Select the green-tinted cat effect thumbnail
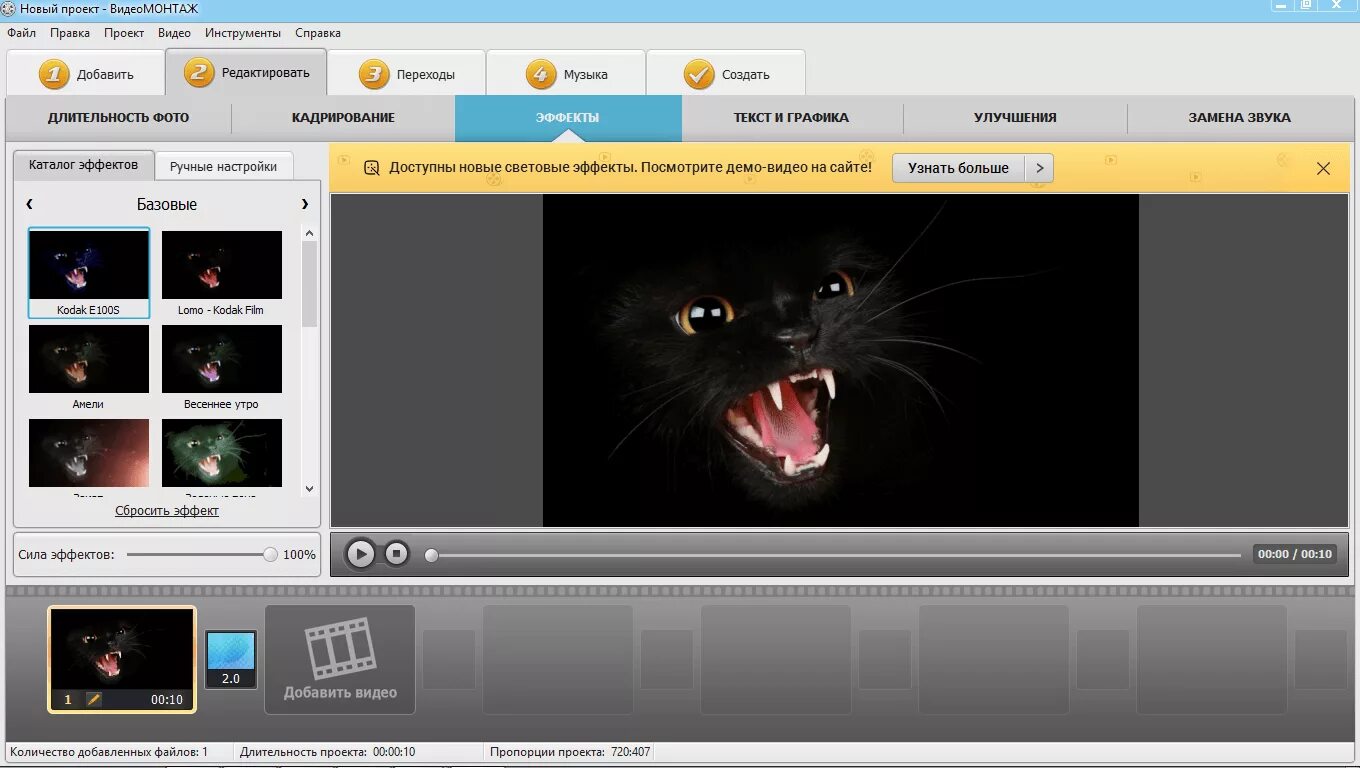The height and width of the screenshot is (768, 1360). [222, 453]
